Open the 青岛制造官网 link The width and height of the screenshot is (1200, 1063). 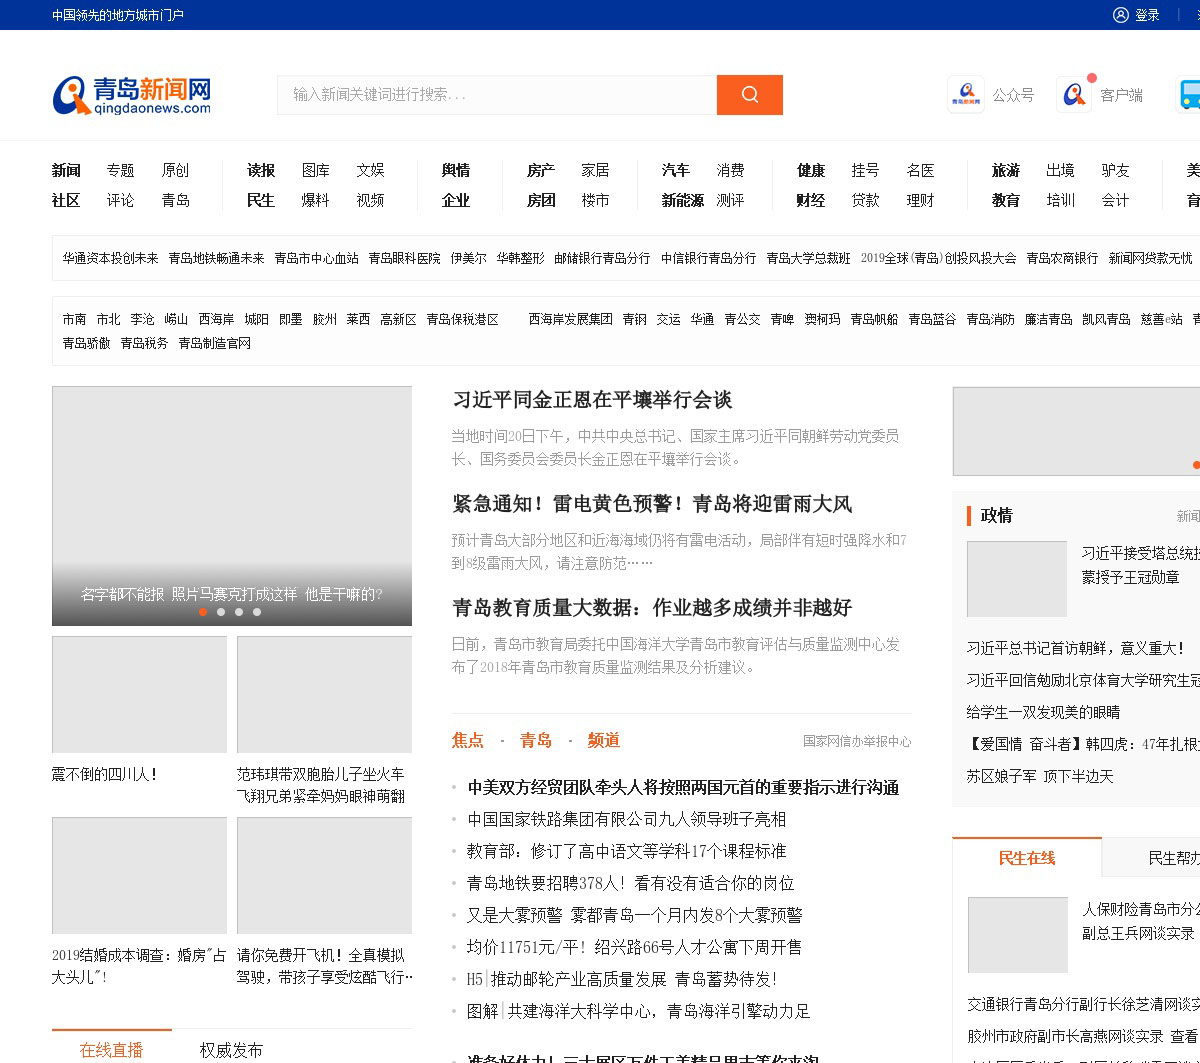tap(214, 343)
